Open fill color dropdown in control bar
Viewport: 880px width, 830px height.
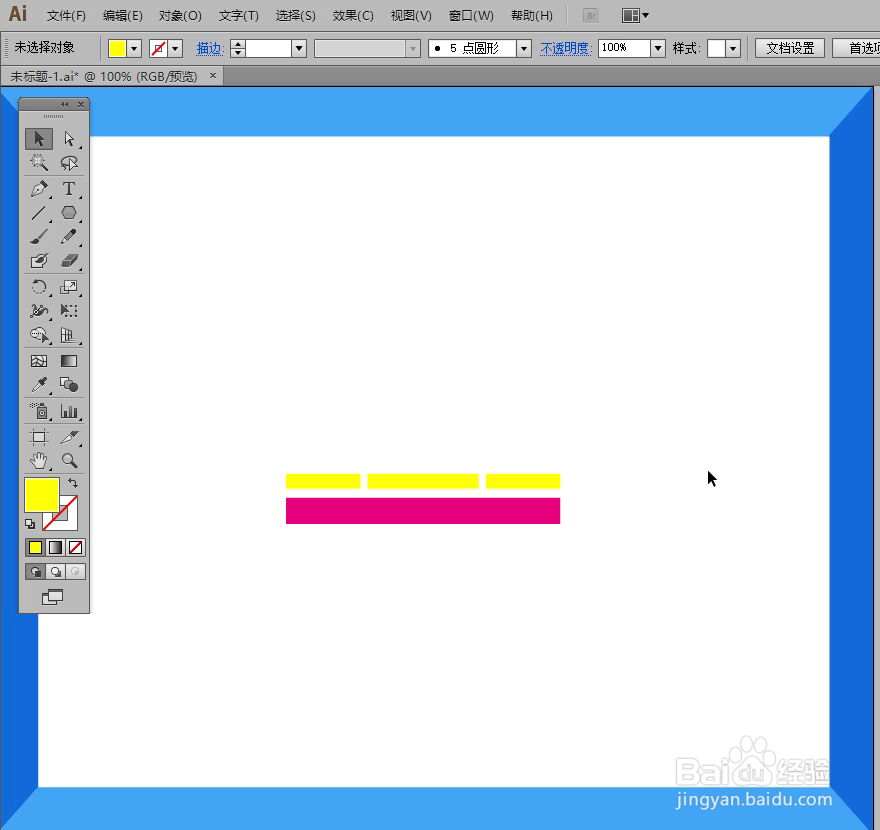(134, 49)
